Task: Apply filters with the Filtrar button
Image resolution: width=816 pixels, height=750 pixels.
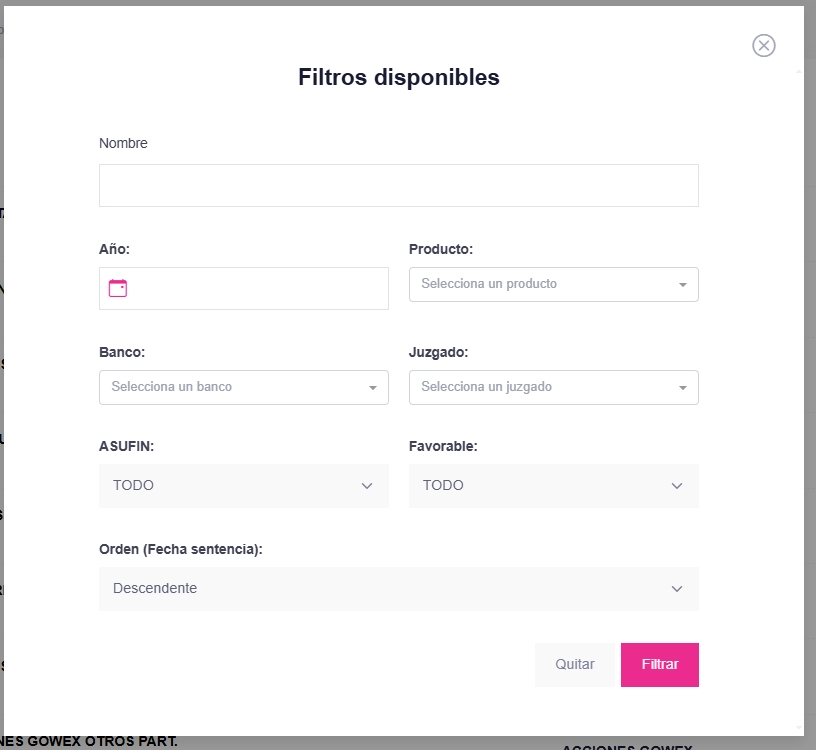Action: tap(660, 665)
